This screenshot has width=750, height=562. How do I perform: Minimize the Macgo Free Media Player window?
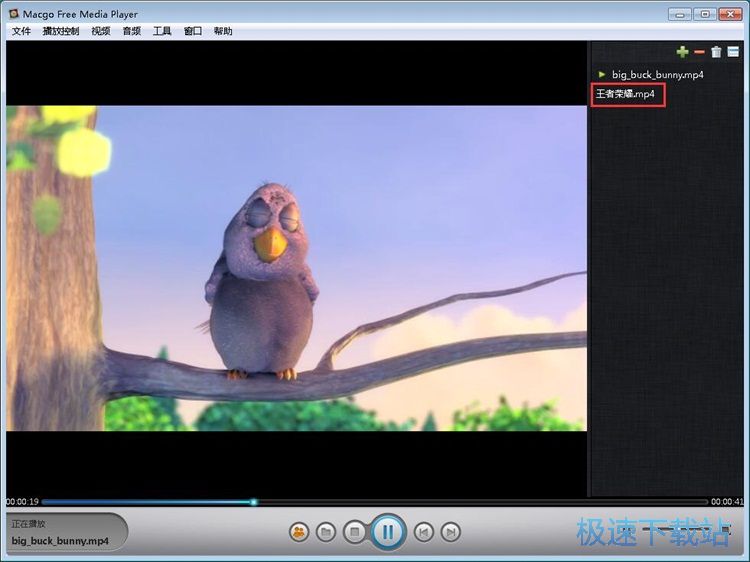680,14
